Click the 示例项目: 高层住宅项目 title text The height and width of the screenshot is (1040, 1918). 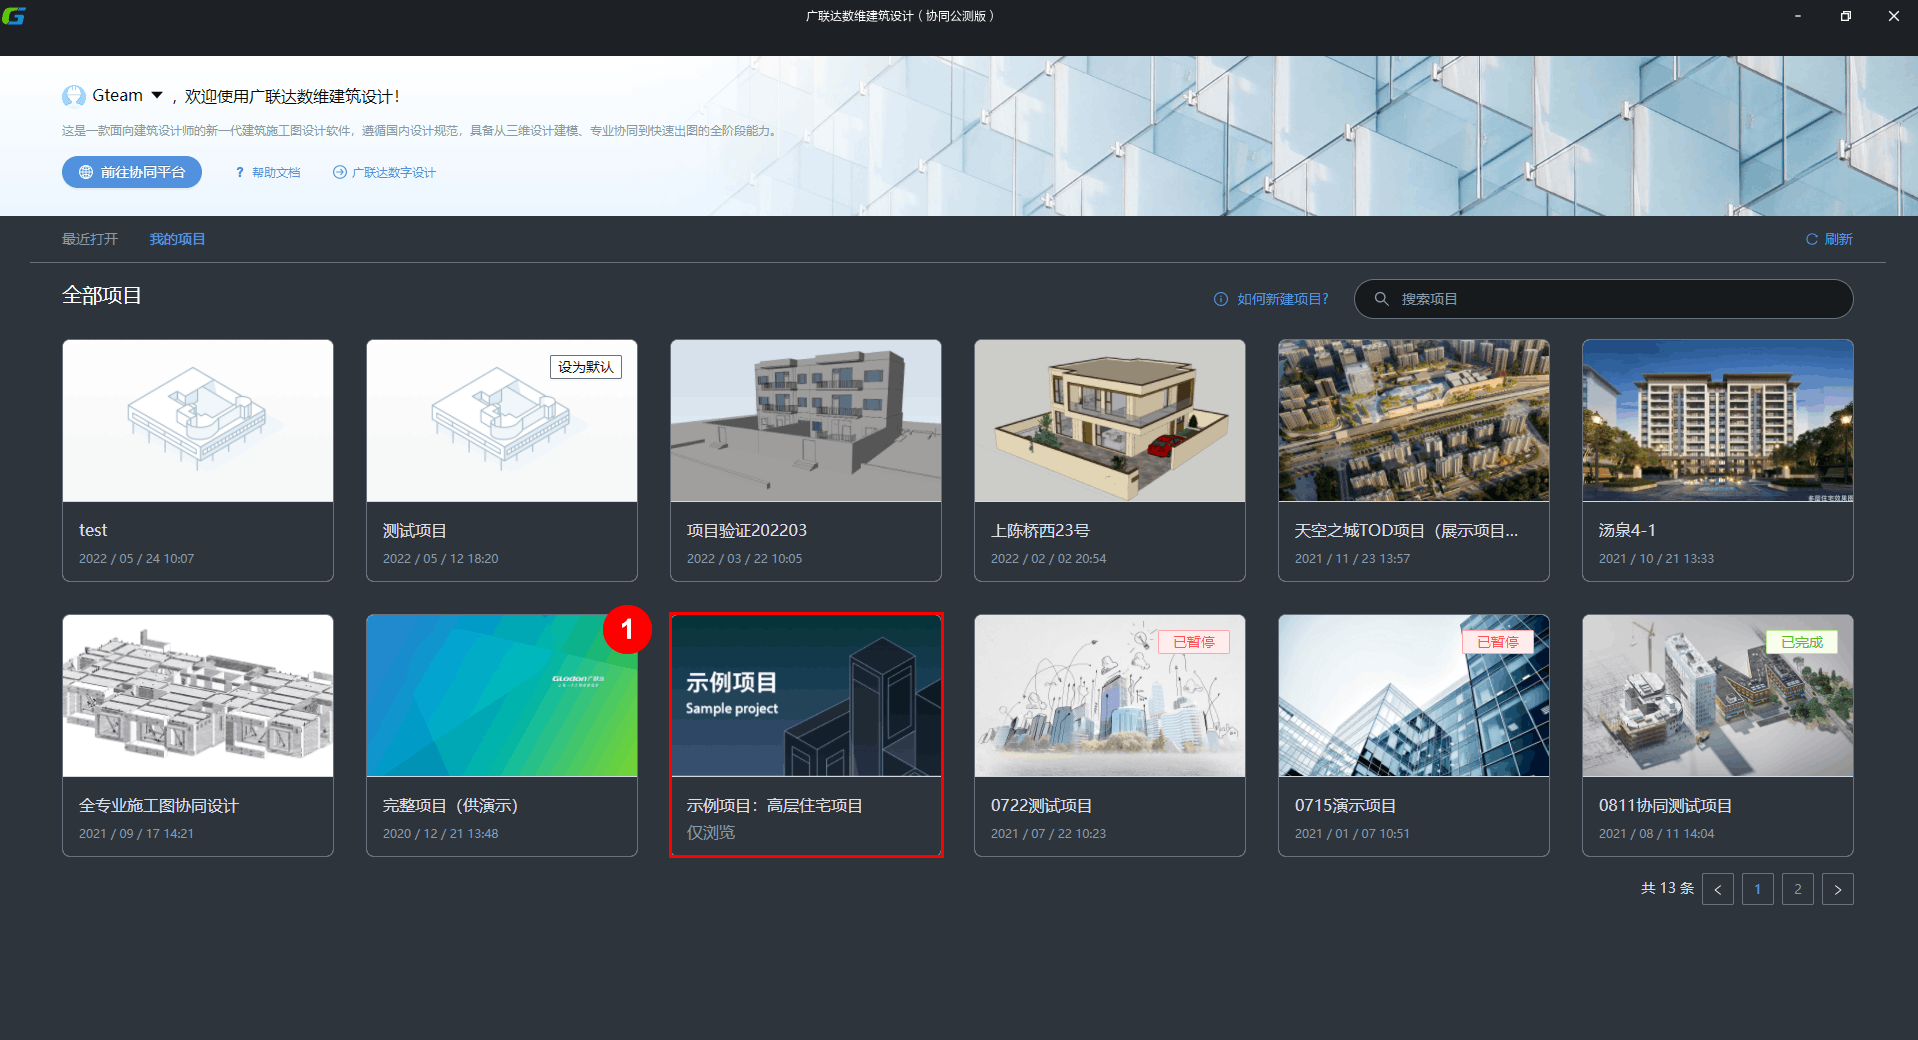tap(775, 805)
